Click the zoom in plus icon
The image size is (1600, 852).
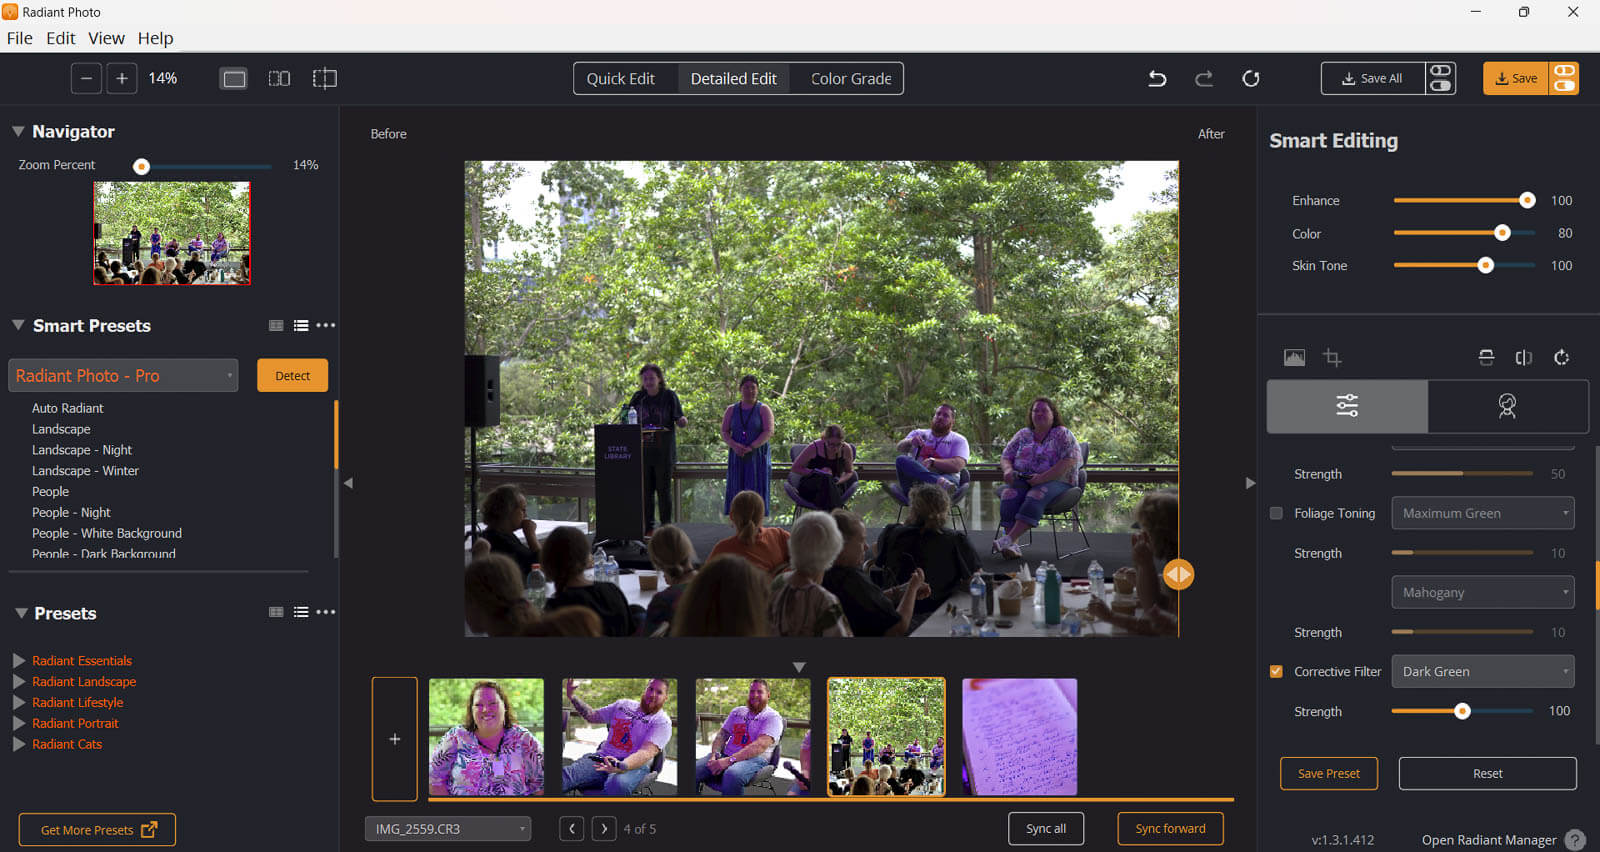[x=122, y=79]
